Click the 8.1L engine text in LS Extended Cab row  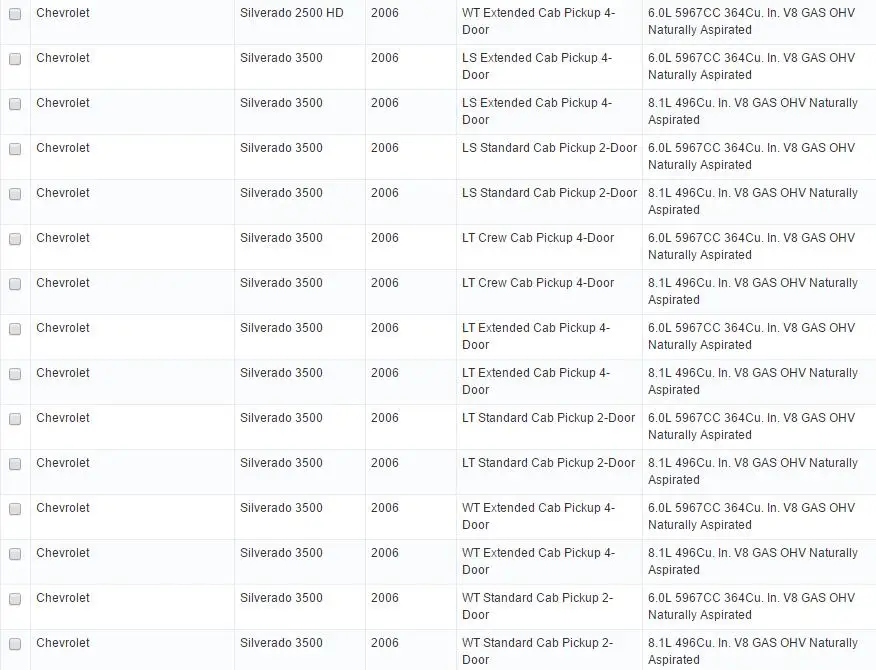click(753, 111)
